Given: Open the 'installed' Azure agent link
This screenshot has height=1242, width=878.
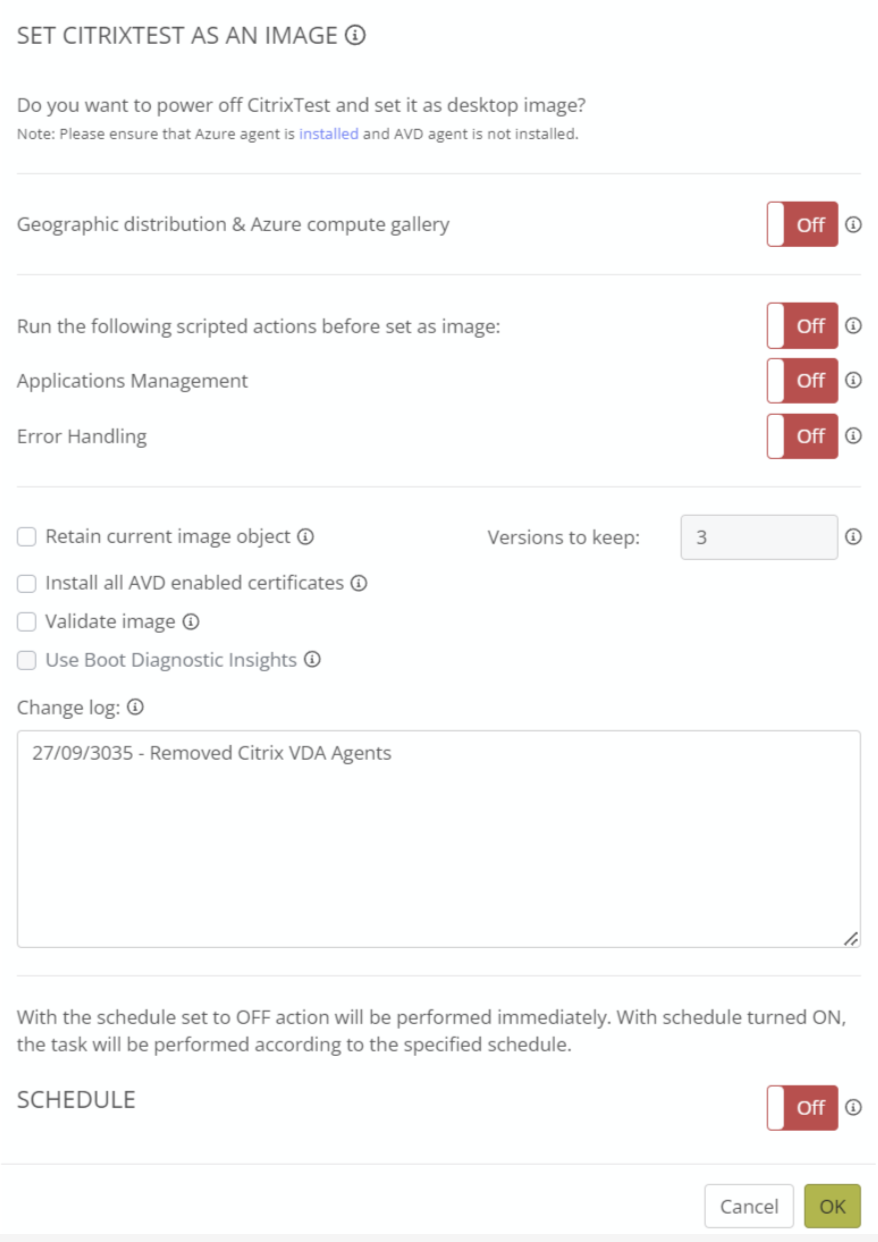Looking at the screenshot, I should pos(328,134).
